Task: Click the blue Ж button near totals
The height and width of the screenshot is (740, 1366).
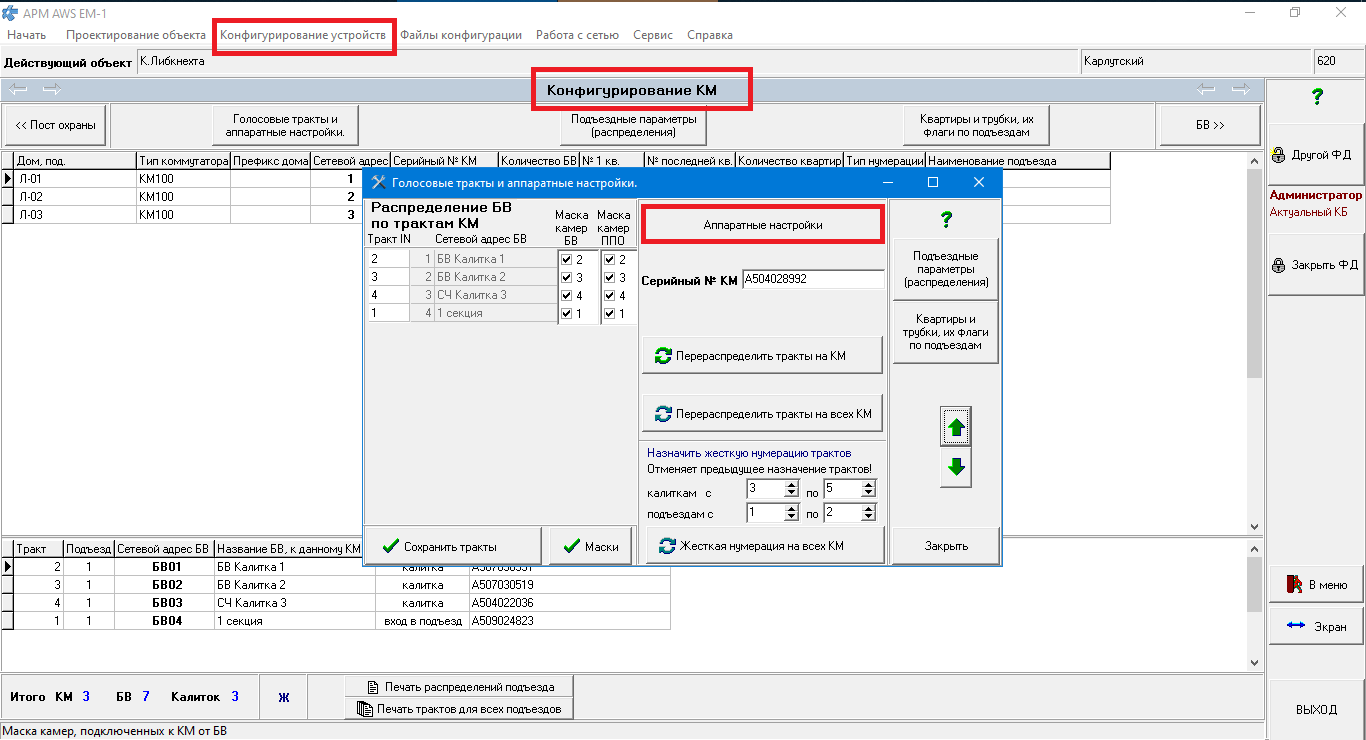Action: [x=283, y=697]
